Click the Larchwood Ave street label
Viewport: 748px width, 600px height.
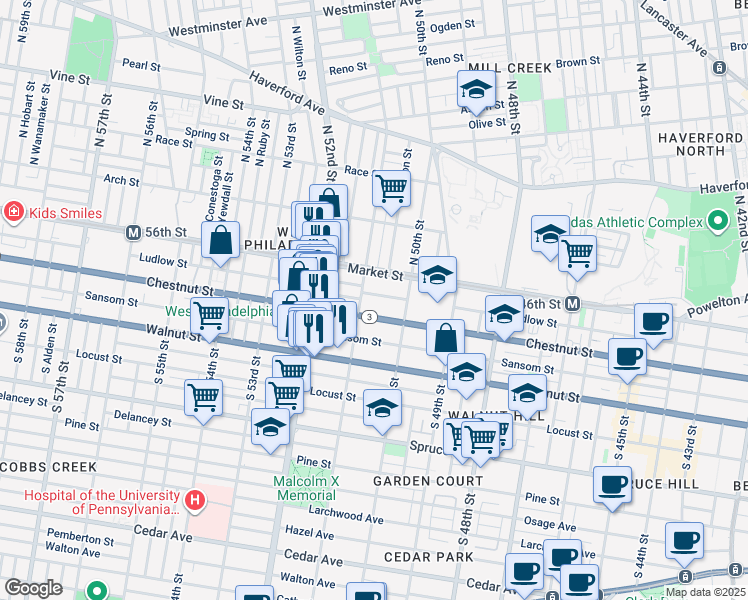(x=346, y=514)
